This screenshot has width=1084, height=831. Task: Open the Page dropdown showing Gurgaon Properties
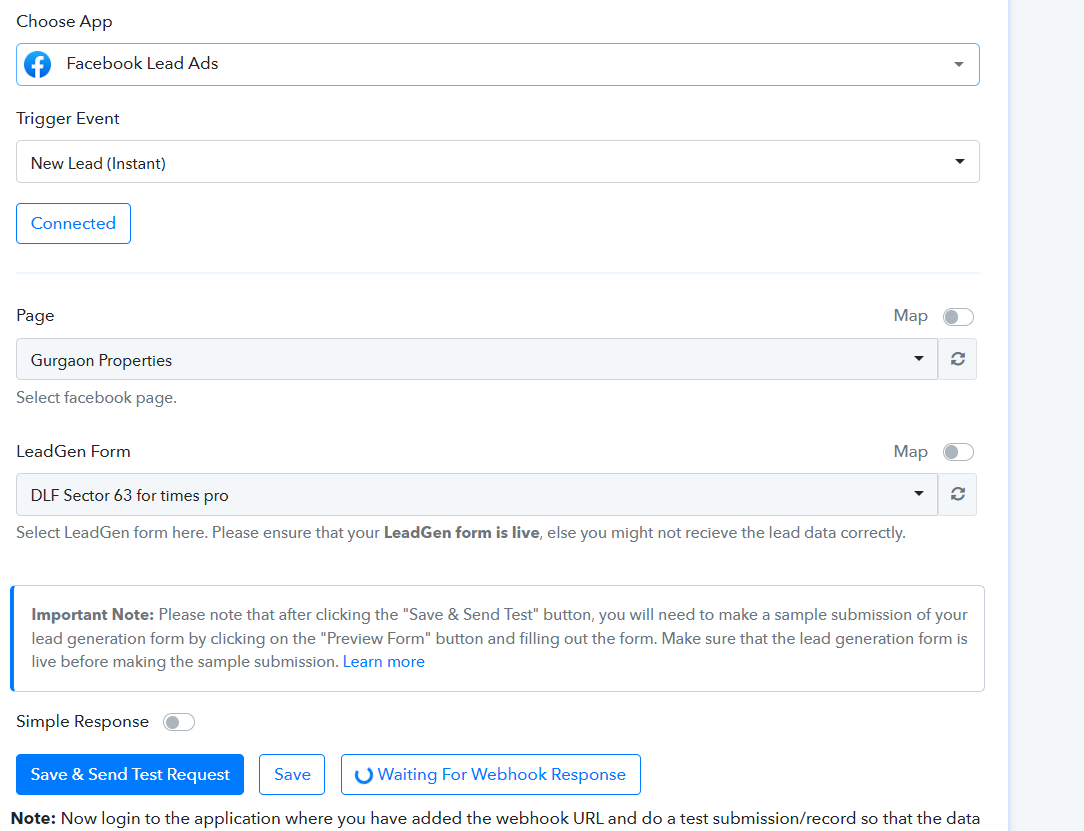pos(477,359)
